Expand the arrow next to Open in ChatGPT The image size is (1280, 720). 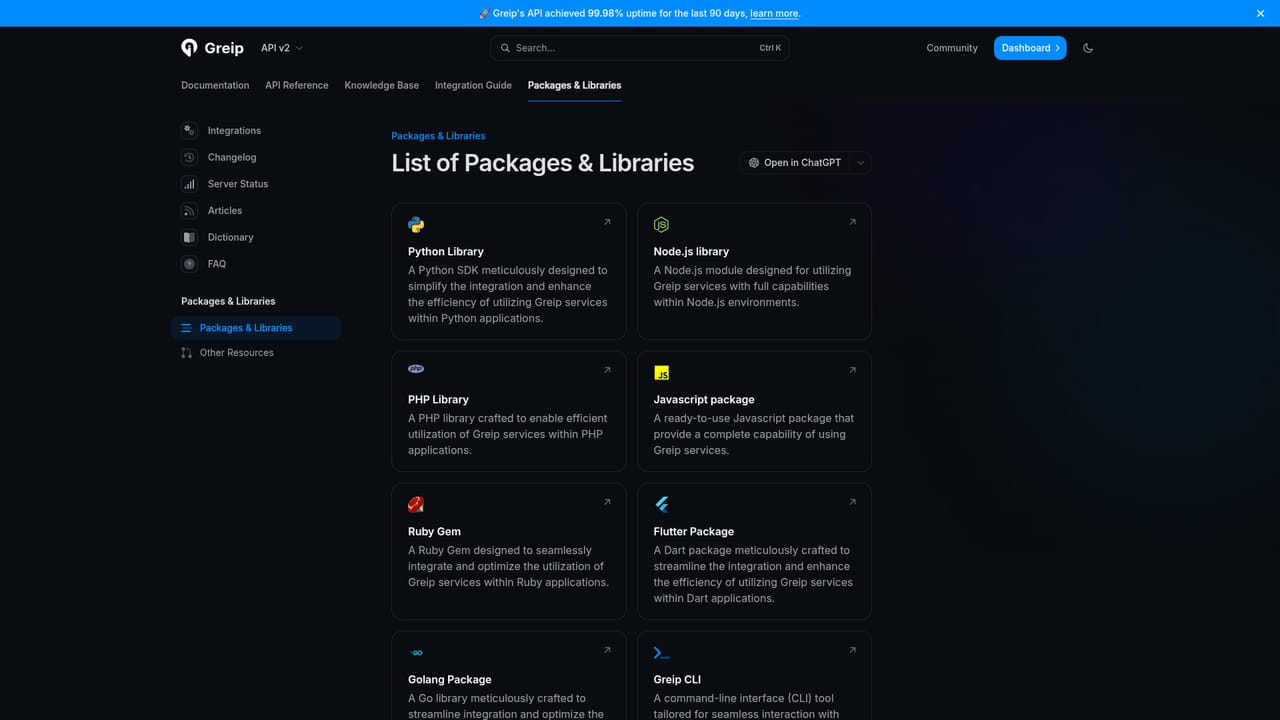[861, 163]
